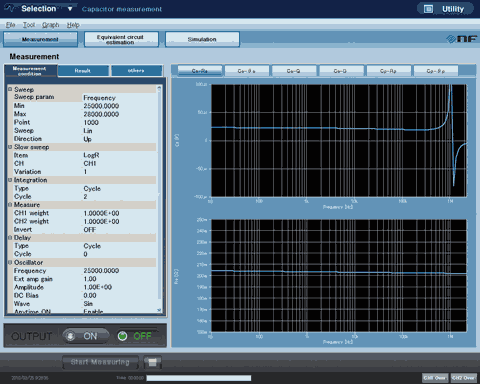Collapse the Slow sweep section
The image size is (480, 384).
[x=10, y=147]
